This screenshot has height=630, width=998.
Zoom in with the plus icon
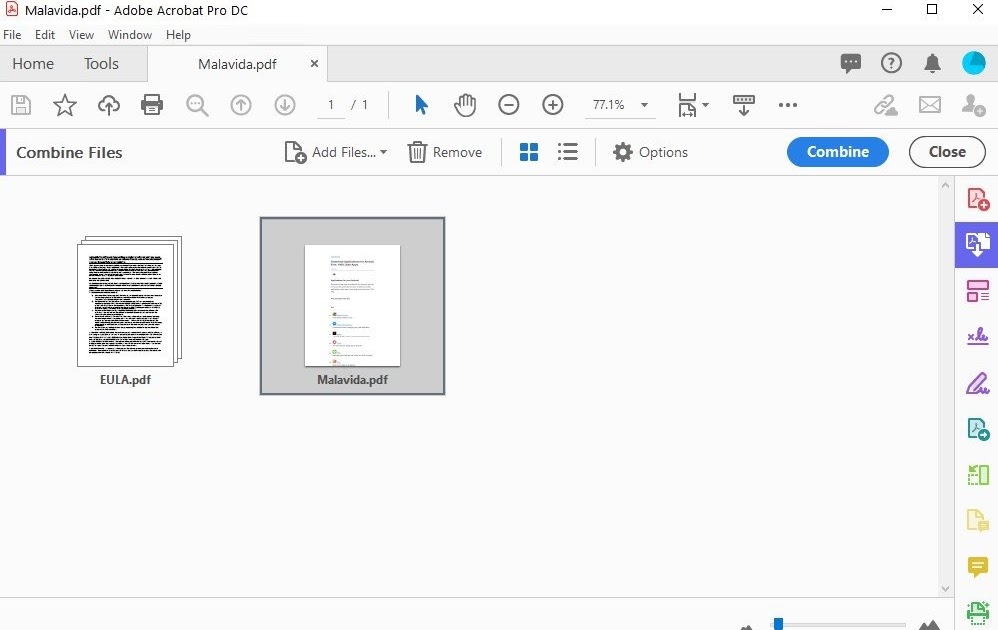[x=552, y=105]
